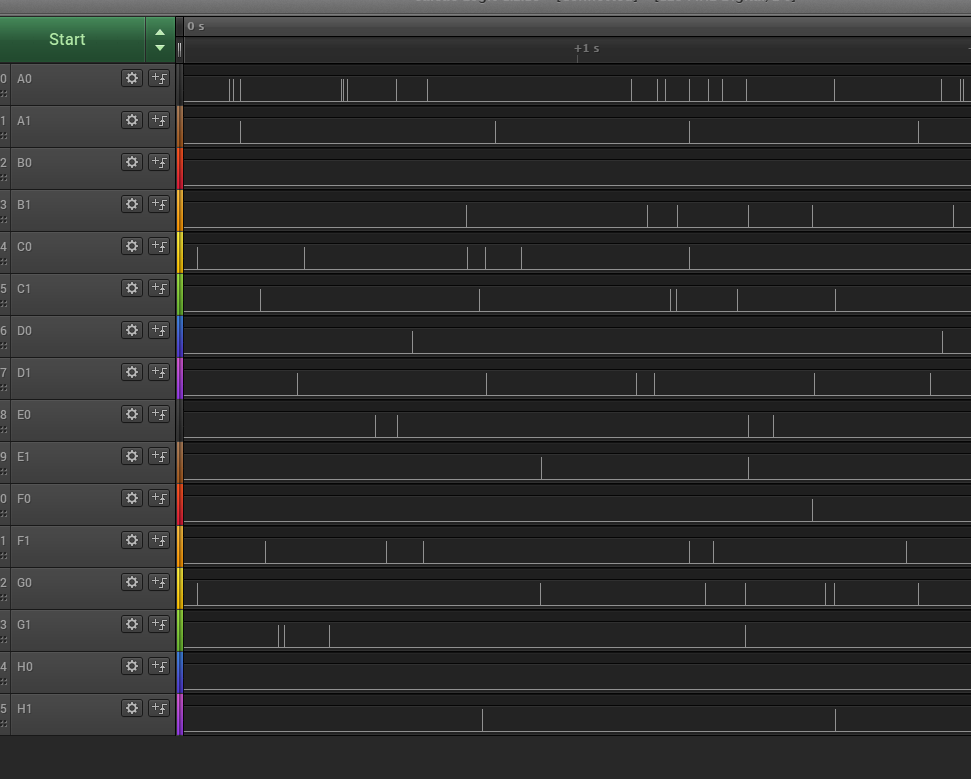Set trigger for channel E0
Image resolution: width=971 pixels, height=779 pixels.
(x=159, y=414)
